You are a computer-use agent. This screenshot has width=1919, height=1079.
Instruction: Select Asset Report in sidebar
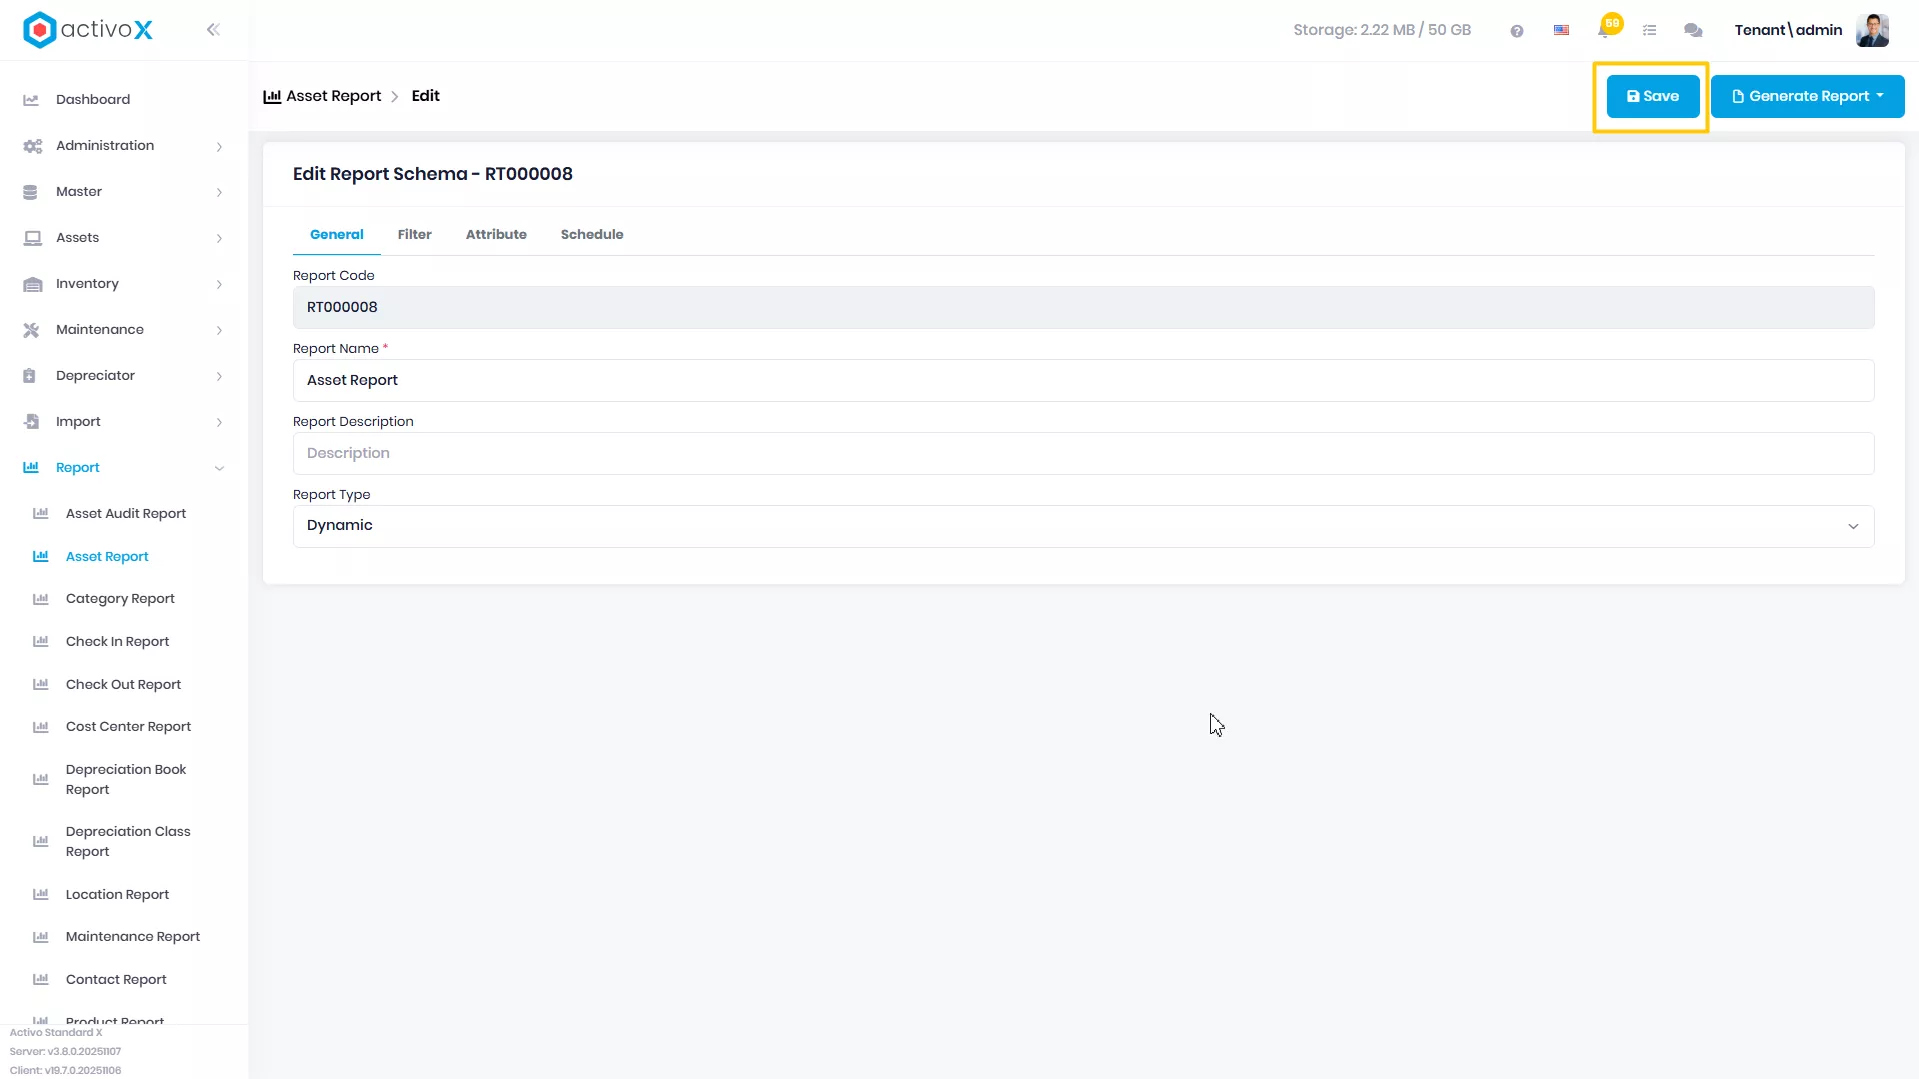click(107, 557)
